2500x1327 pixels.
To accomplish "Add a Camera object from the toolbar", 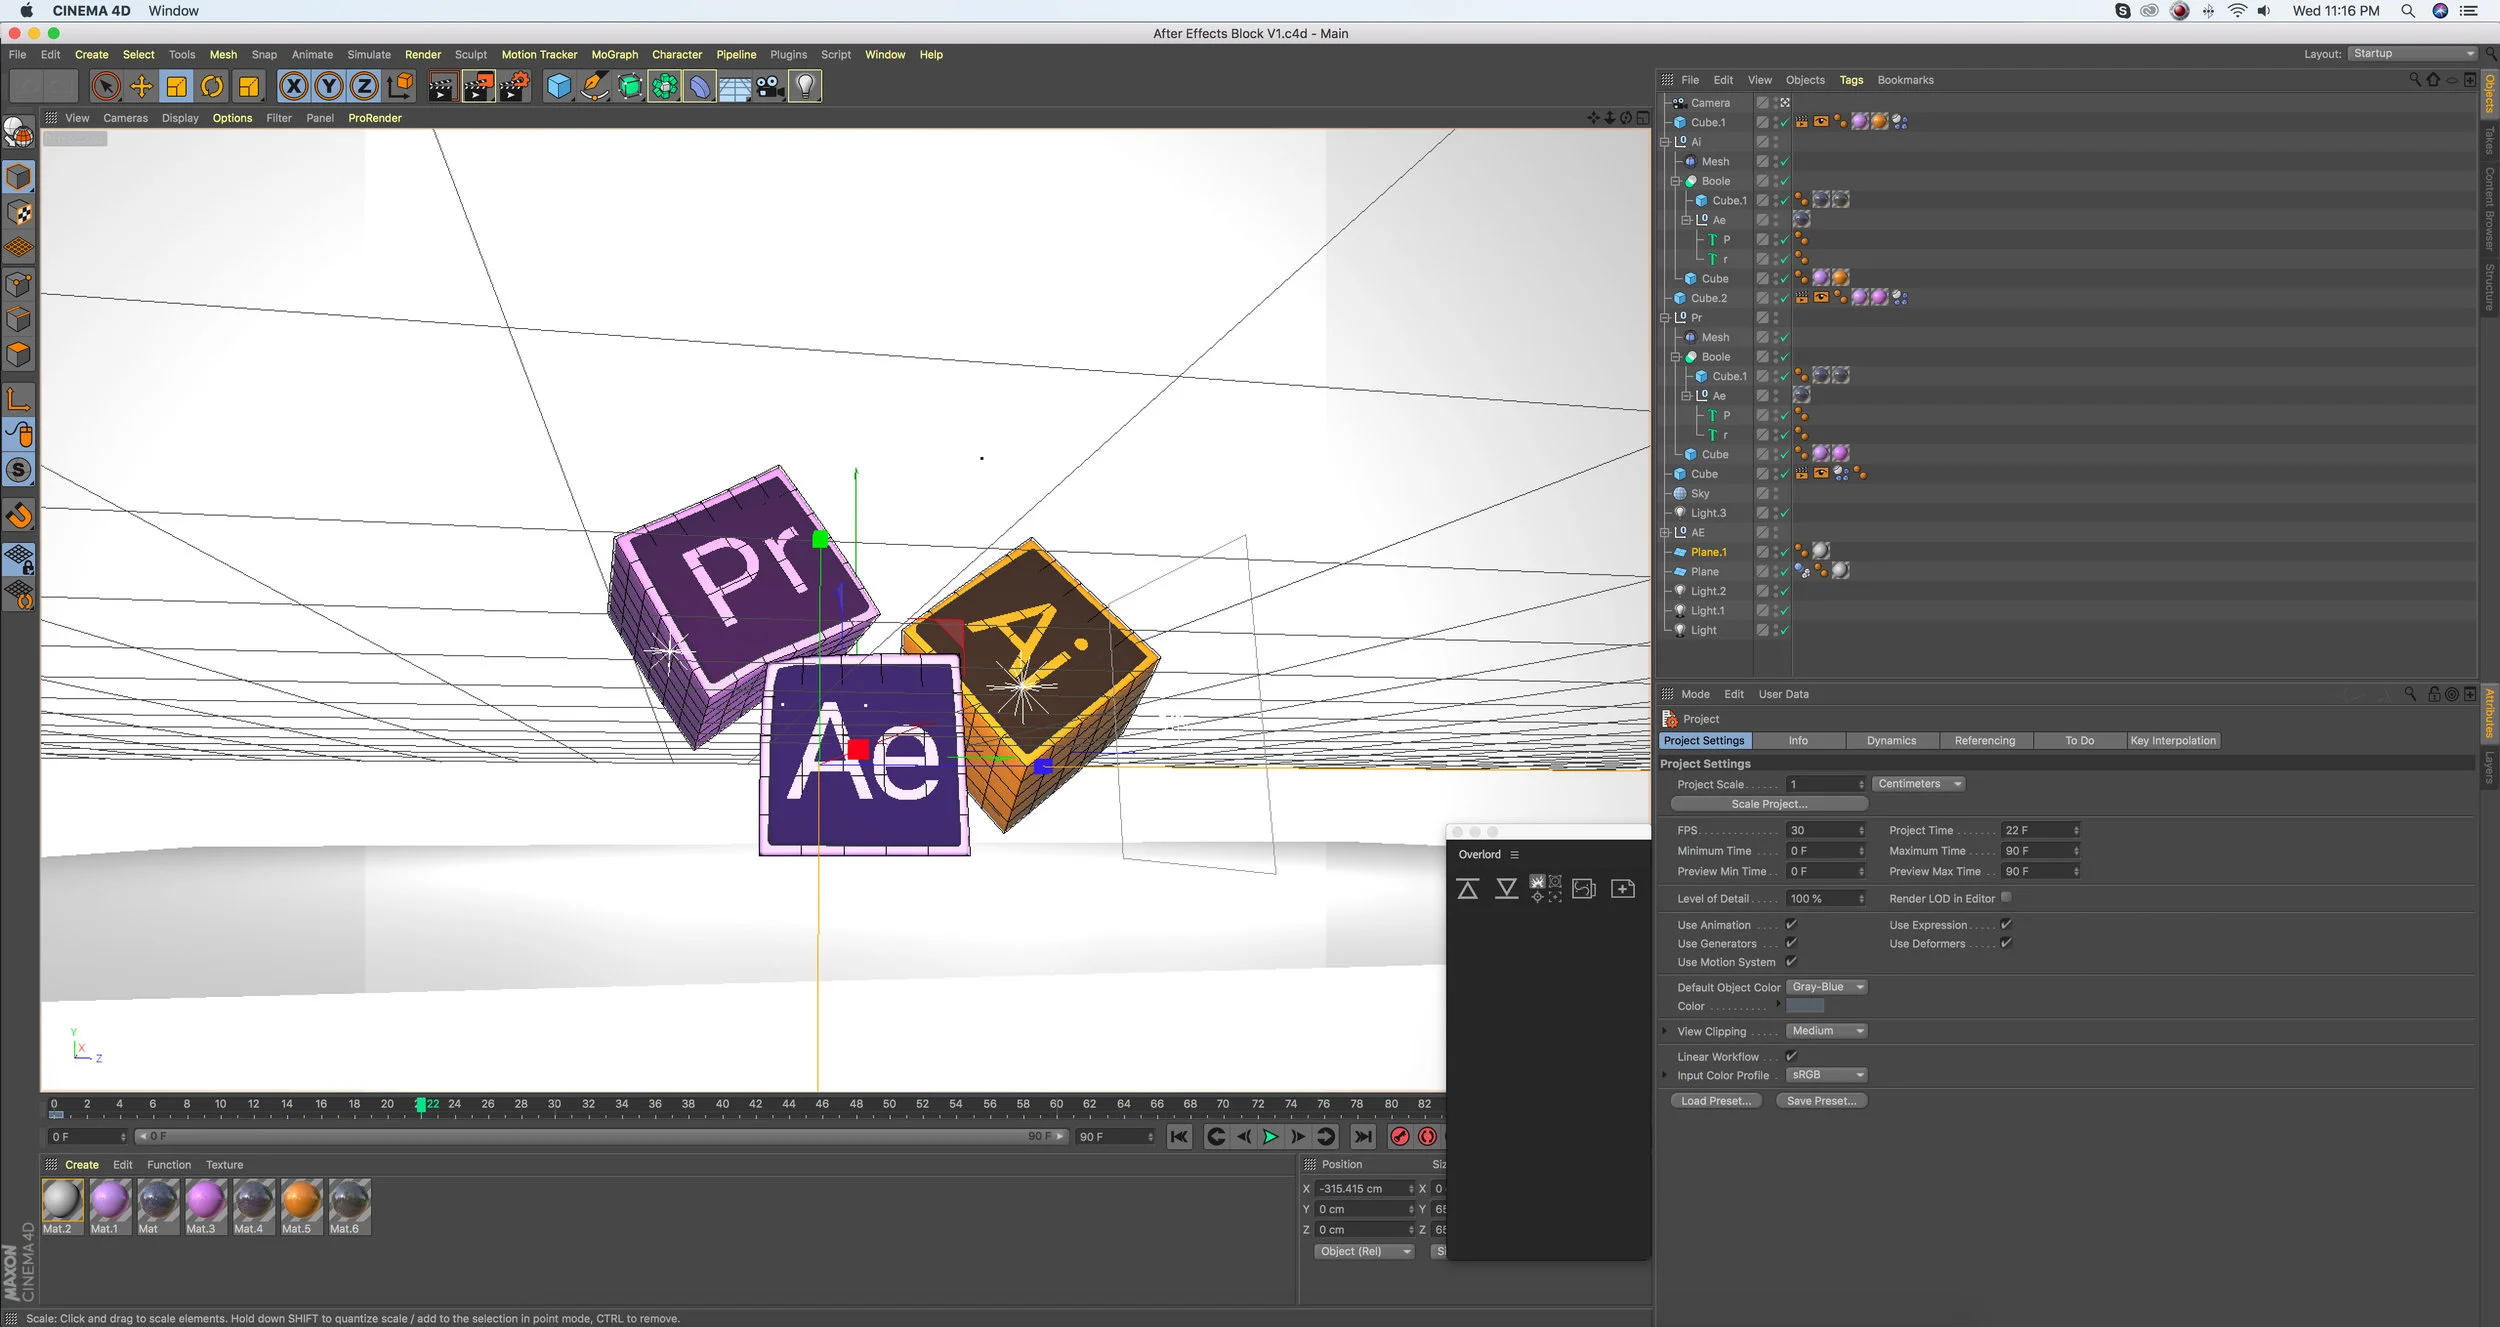I will click(x=770, y=87).
